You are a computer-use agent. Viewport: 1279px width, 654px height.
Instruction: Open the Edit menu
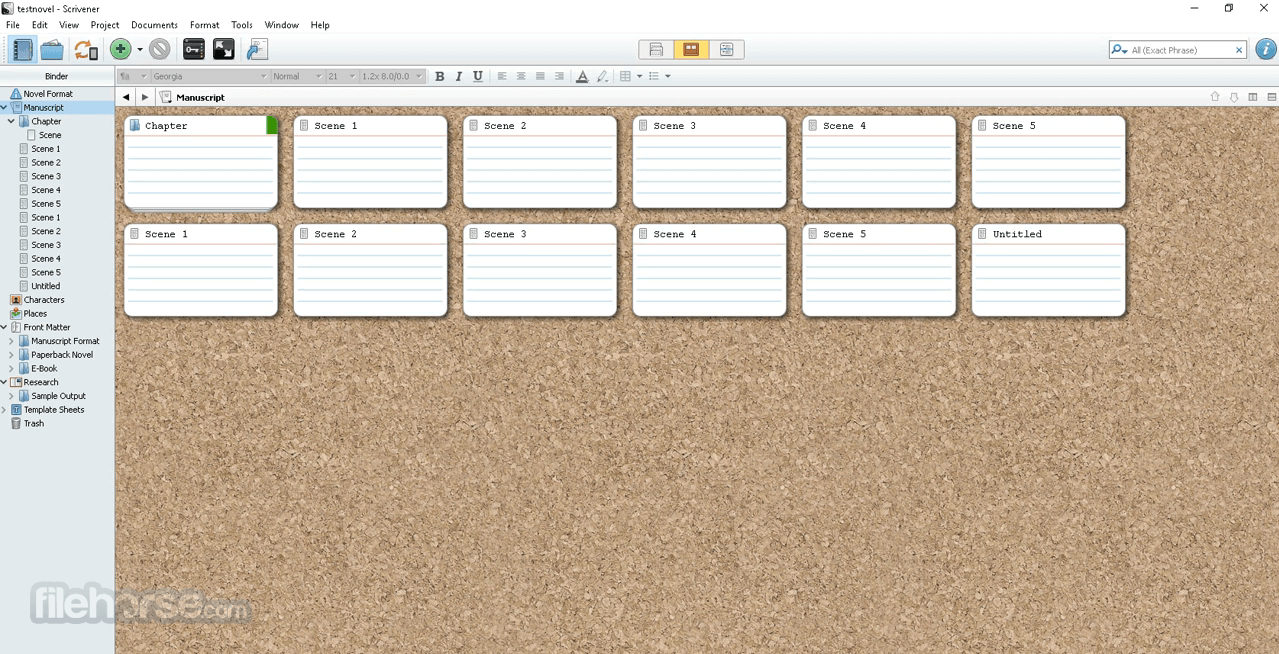point(40,25)
